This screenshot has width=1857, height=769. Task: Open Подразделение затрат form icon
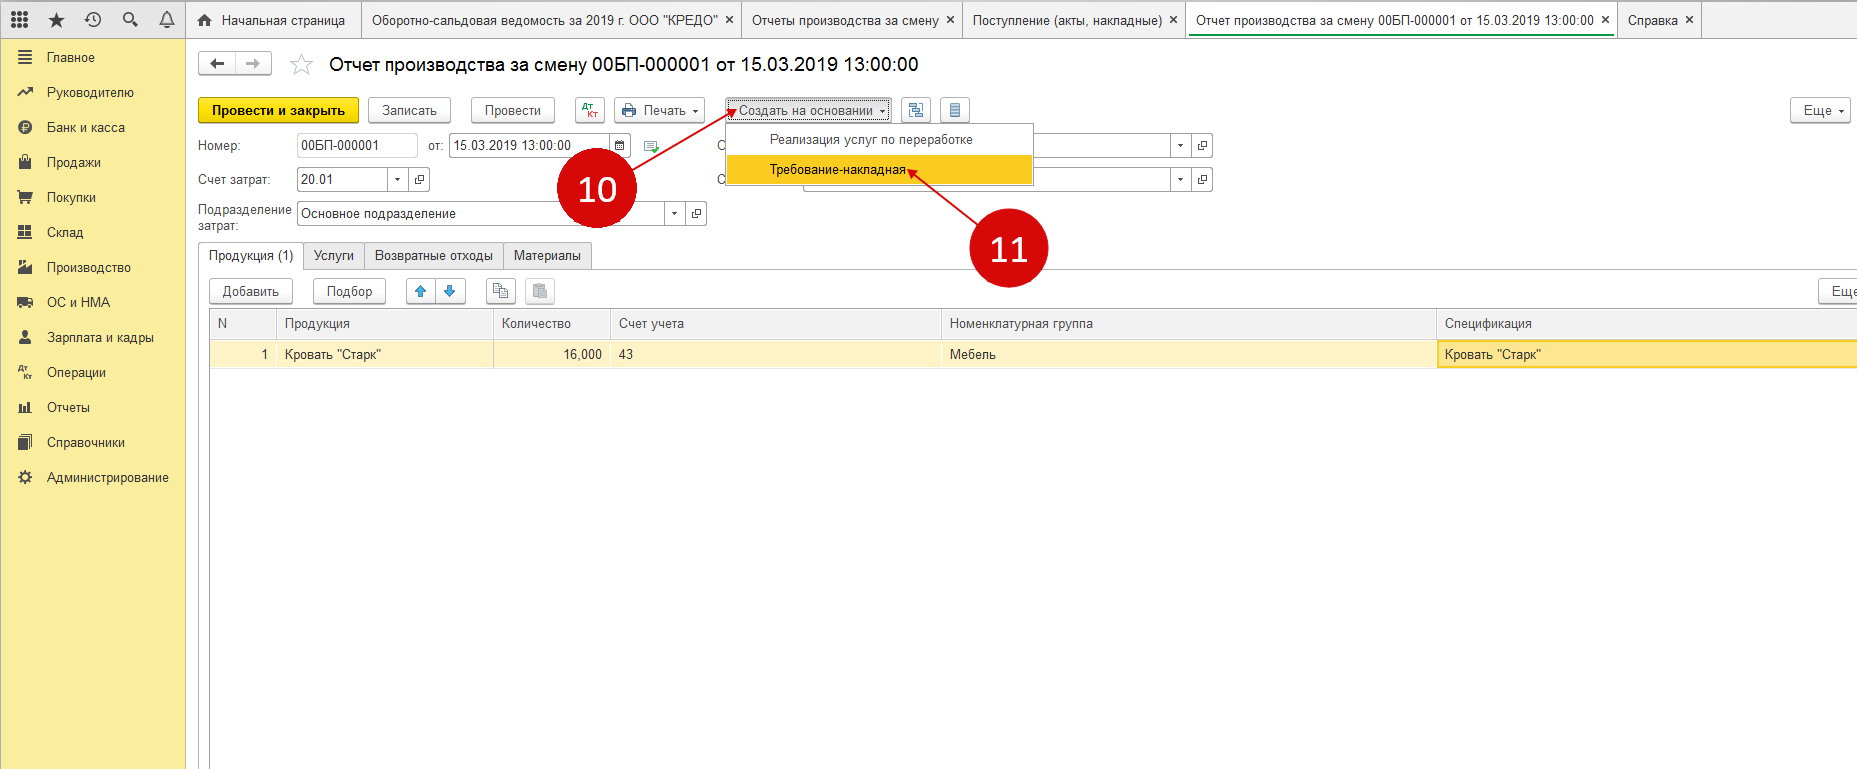click(x=697, y=214)
